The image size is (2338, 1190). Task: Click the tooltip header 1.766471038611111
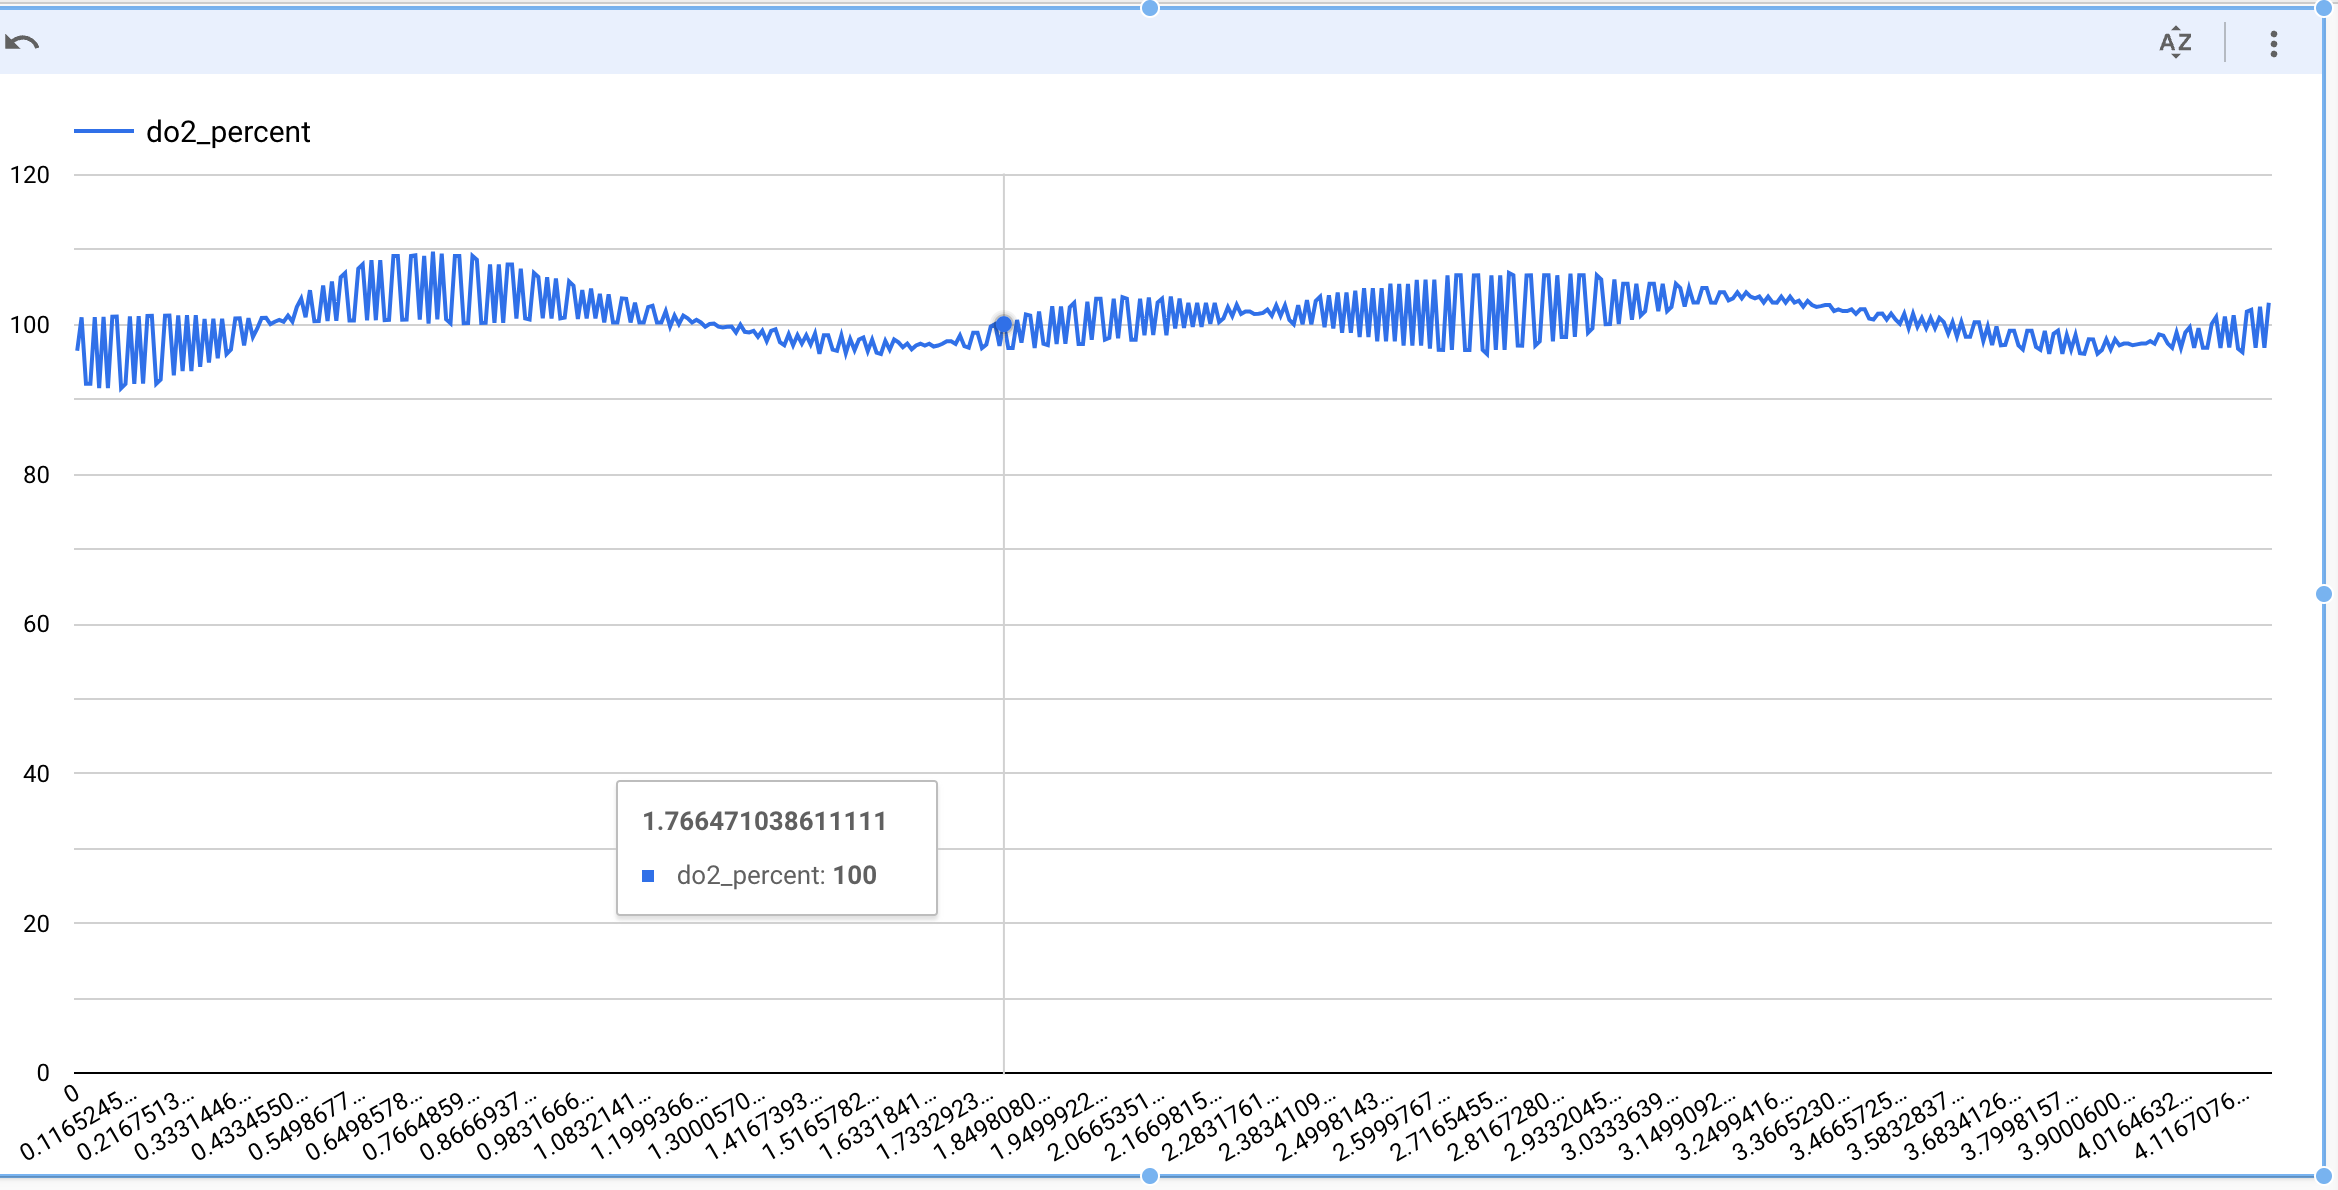pyautogui.click(x=765, y=820)
